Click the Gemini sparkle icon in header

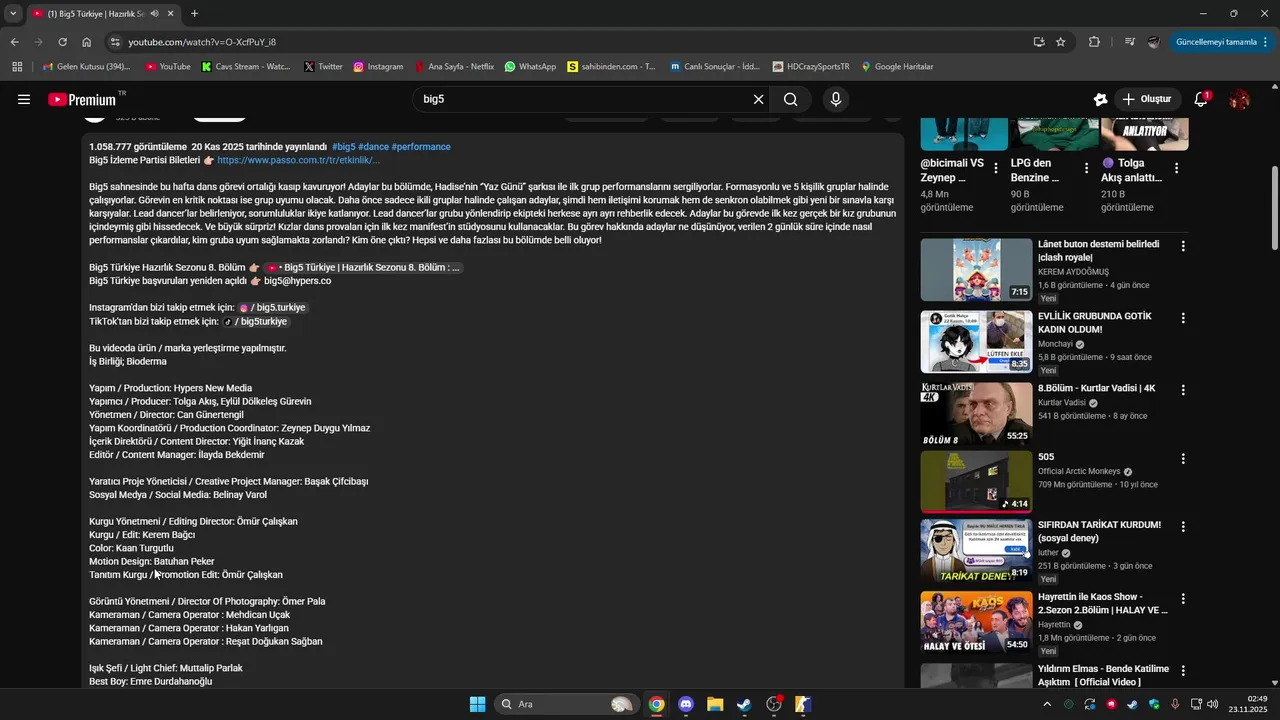1100,99
